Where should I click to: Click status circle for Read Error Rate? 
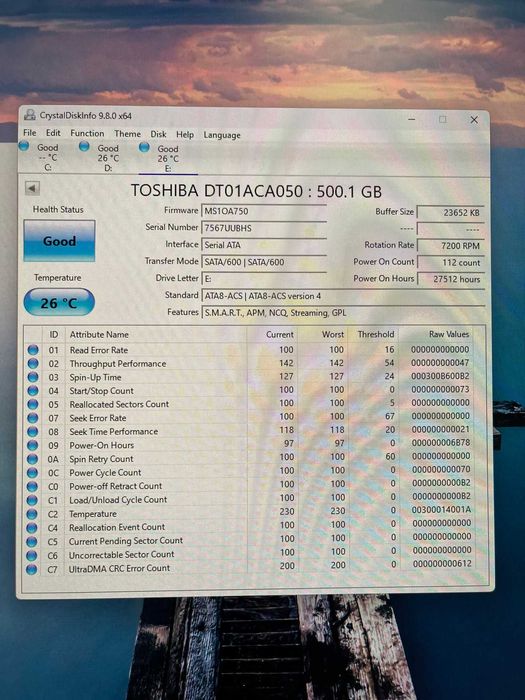pos(33,350)
